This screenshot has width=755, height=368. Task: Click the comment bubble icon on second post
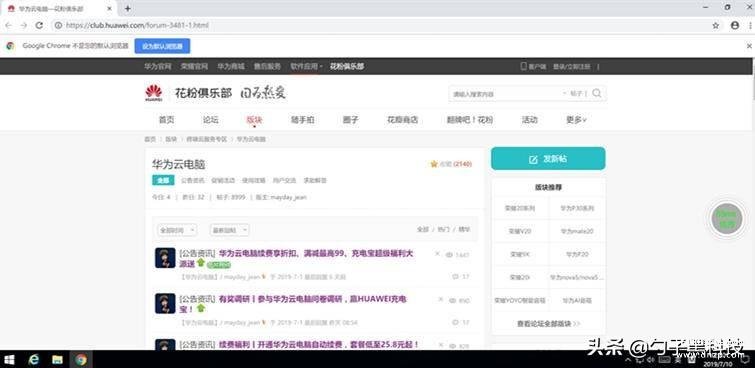click(456, 322)
